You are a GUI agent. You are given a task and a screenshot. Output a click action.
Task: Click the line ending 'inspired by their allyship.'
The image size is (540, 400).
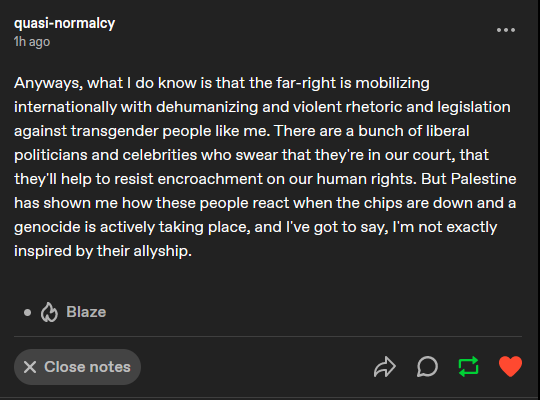tap(103, 251)
